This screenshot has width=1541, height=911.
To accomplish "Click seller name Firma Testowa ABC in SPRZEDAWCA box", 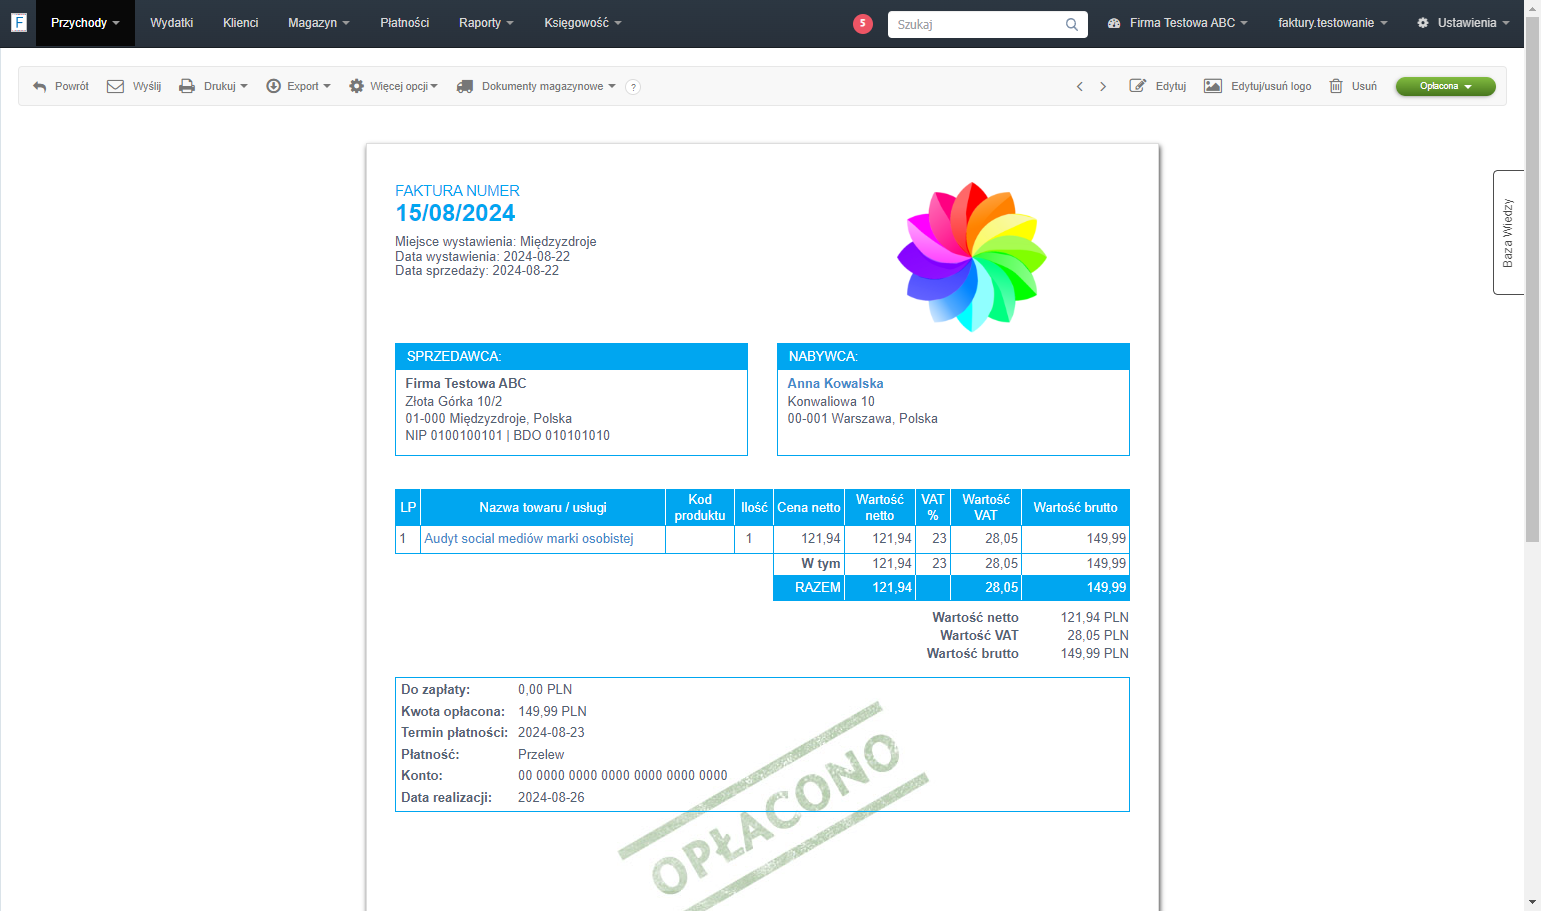I will point(466,383).
